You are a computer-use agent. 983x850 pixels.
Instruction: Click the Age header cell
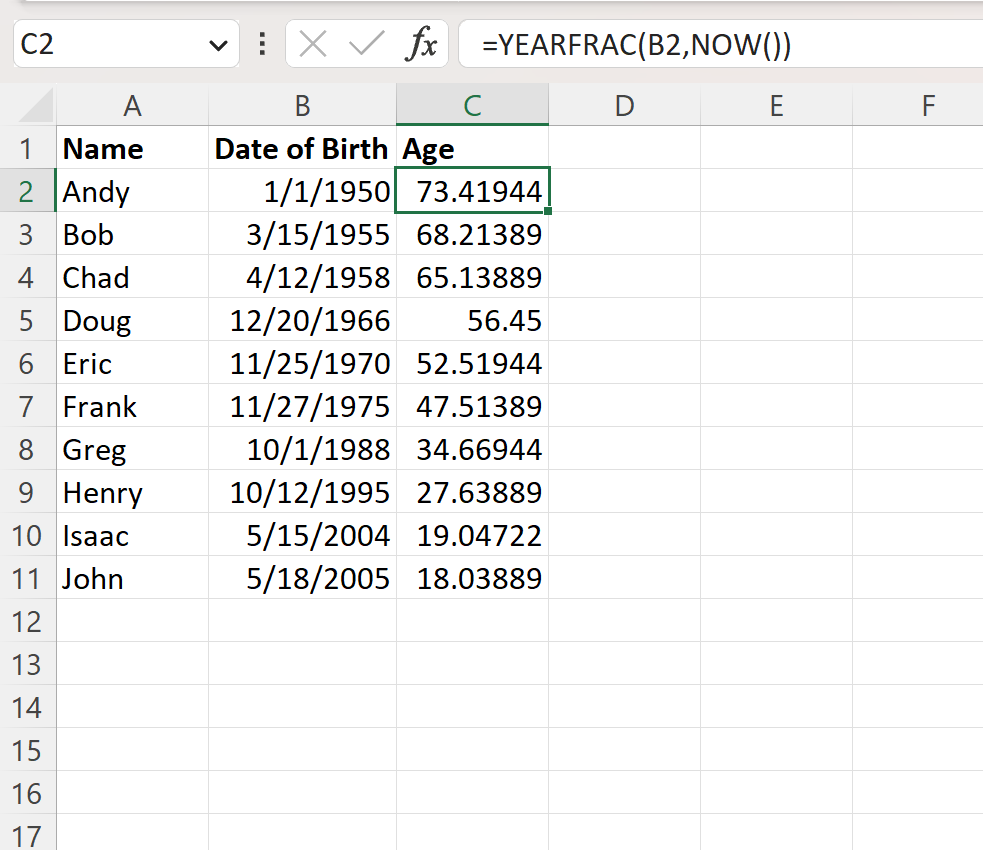tap(471, 148)
